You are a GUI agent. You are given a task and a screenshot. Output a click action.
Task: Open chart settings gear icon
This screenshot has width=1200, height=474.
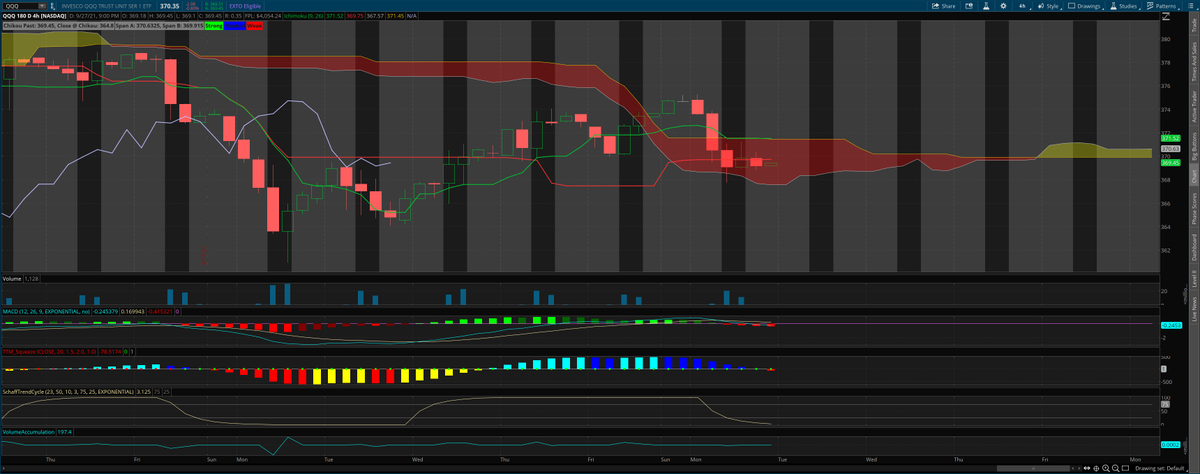point(1003,6)
